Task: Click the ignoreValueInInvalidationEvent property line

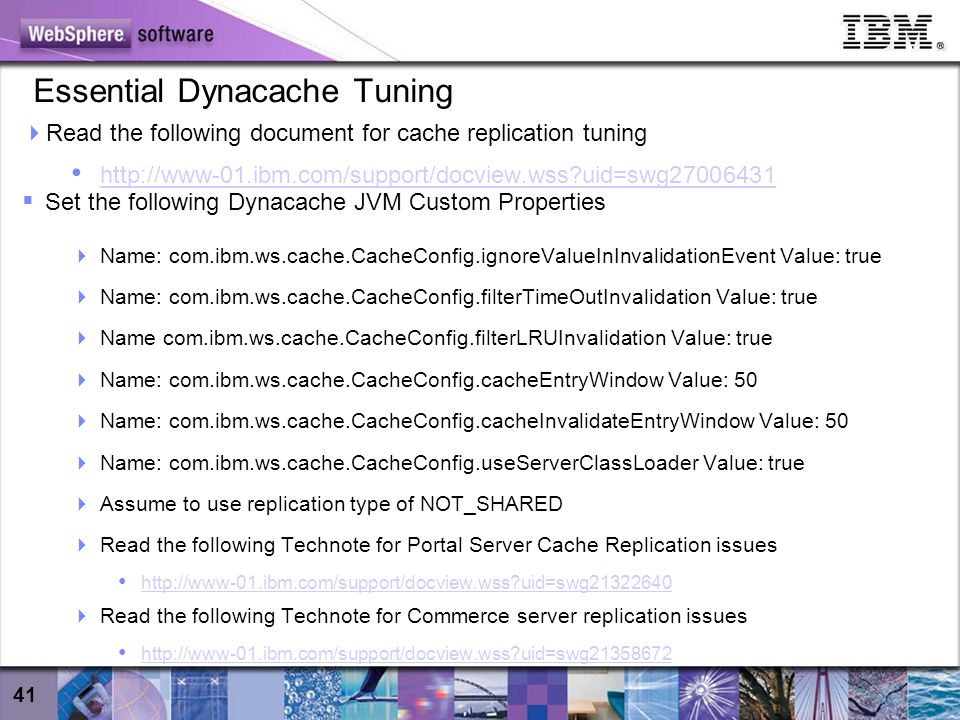Action: (490, 256)
